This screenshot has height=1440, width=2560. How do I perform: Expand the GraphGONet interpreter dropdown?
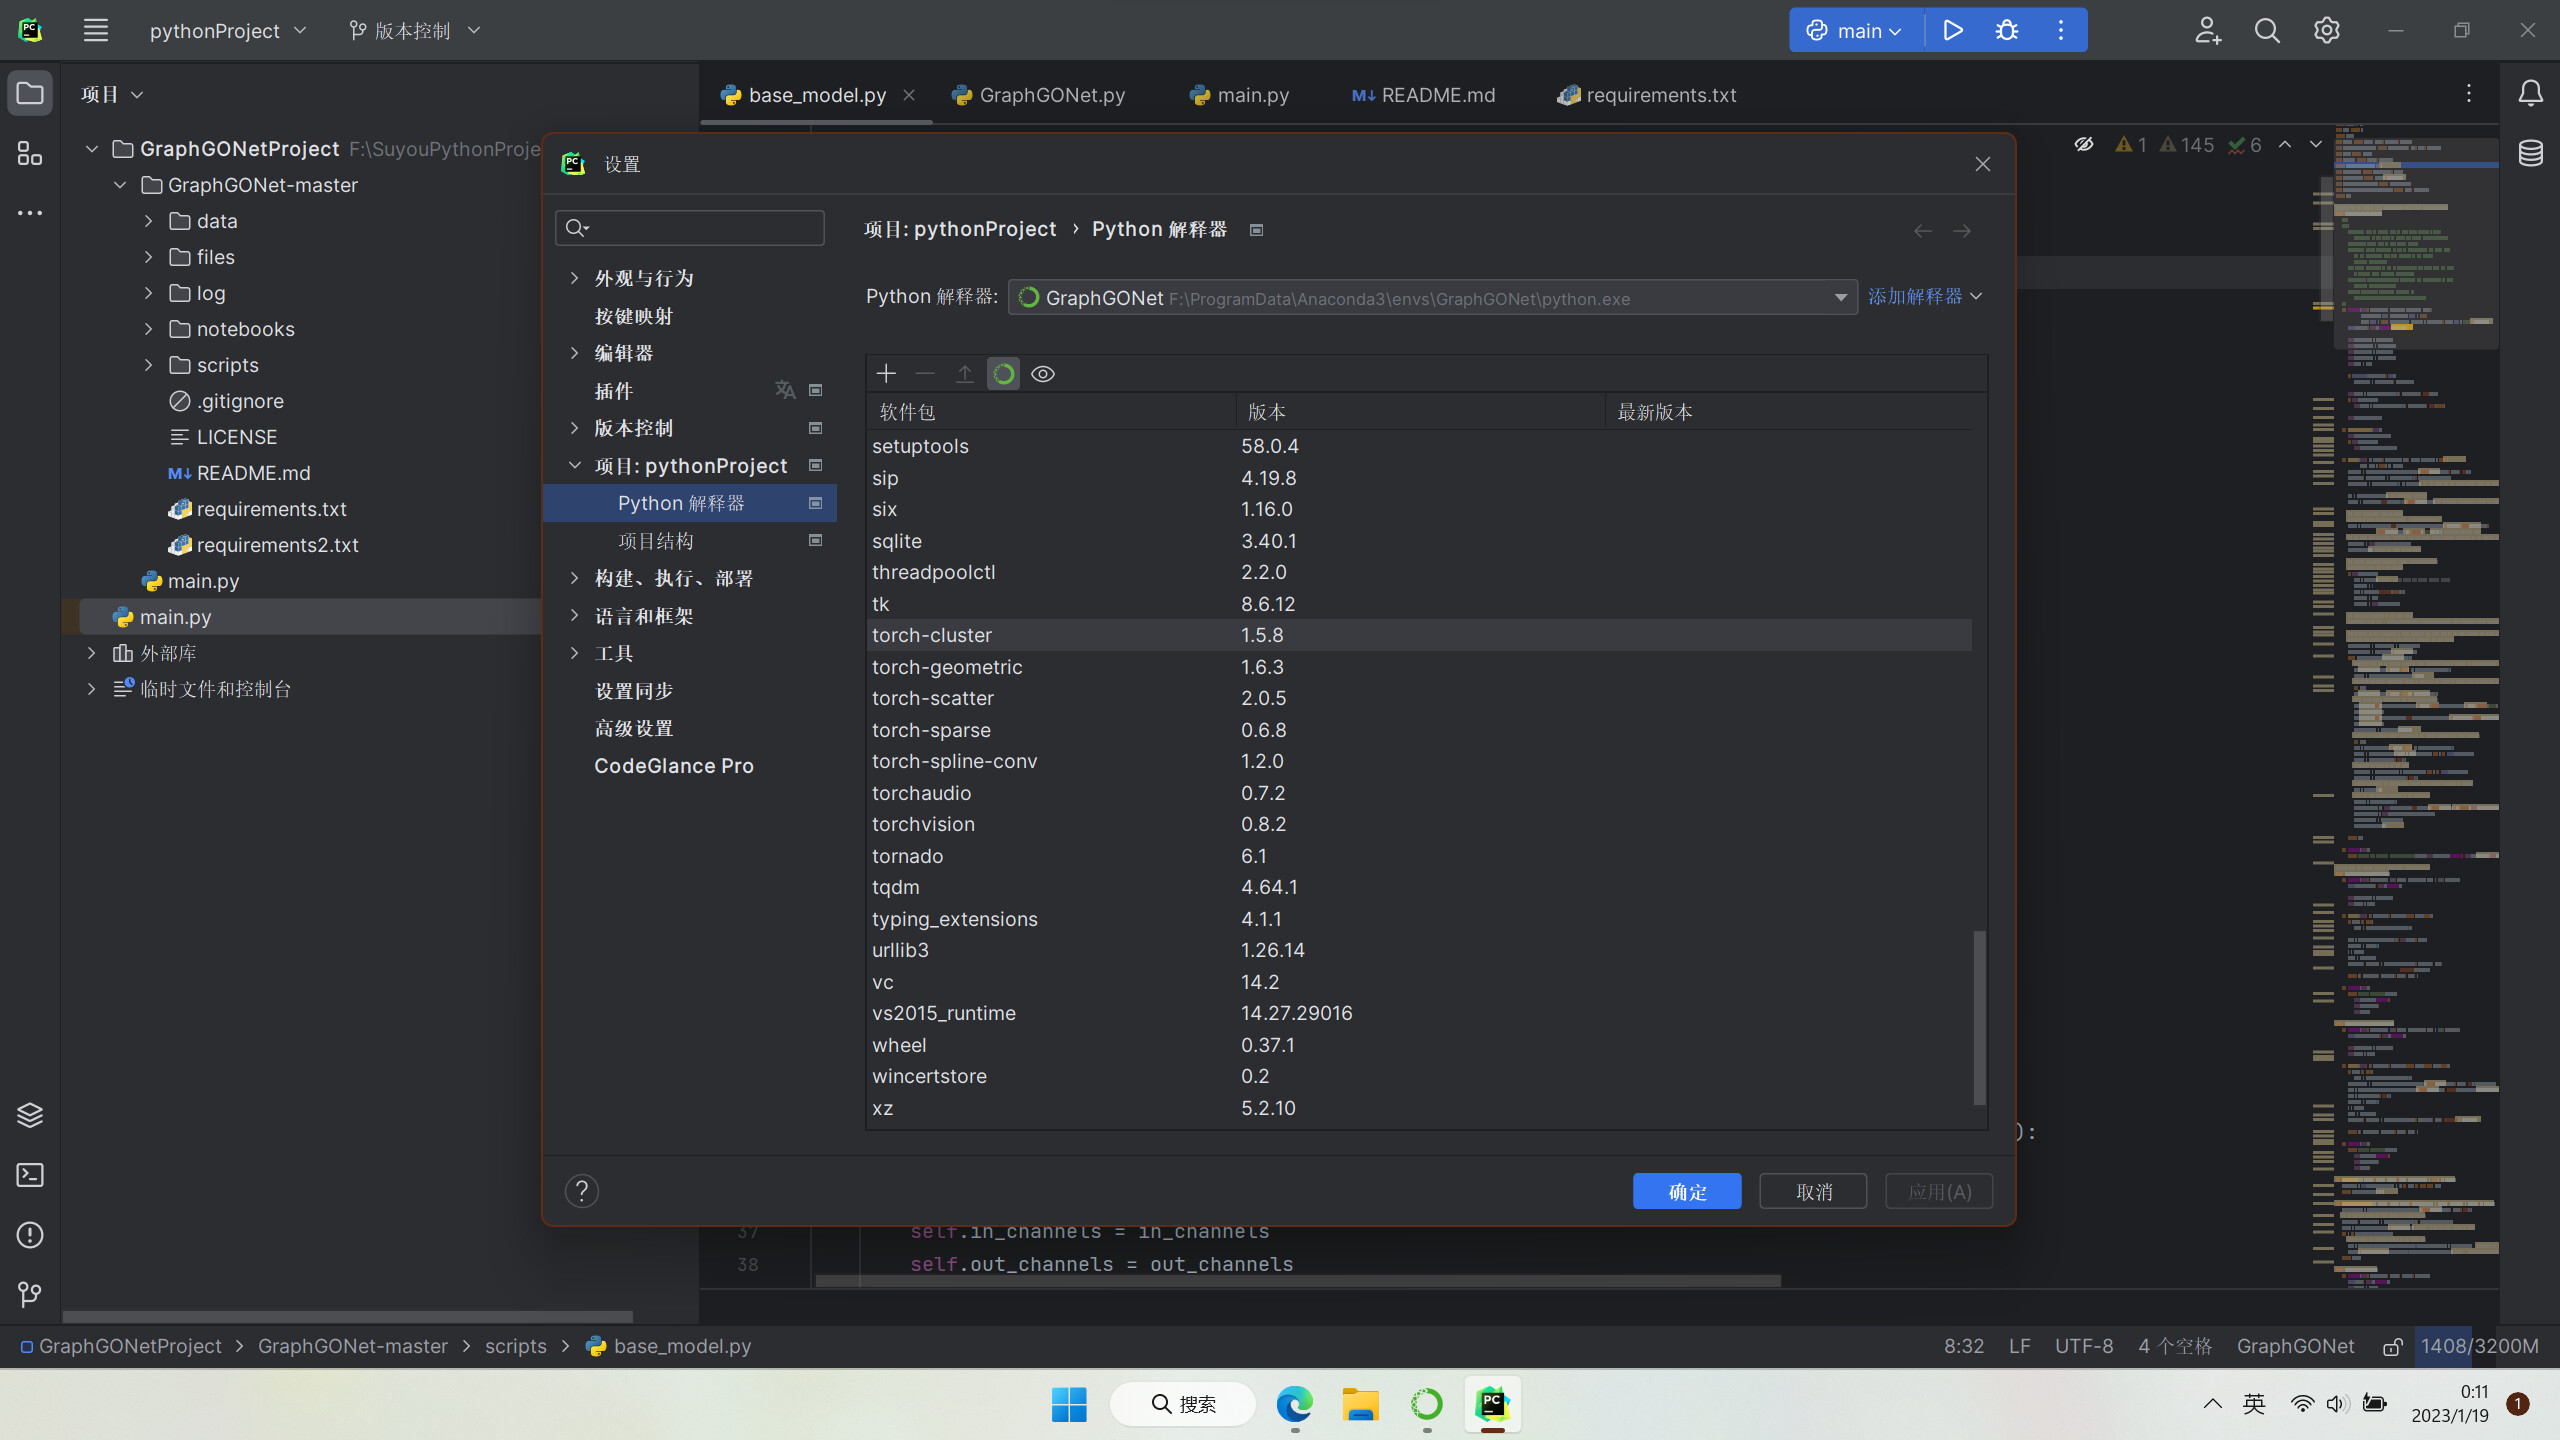pyautogui.click(x=1838, y=297)
